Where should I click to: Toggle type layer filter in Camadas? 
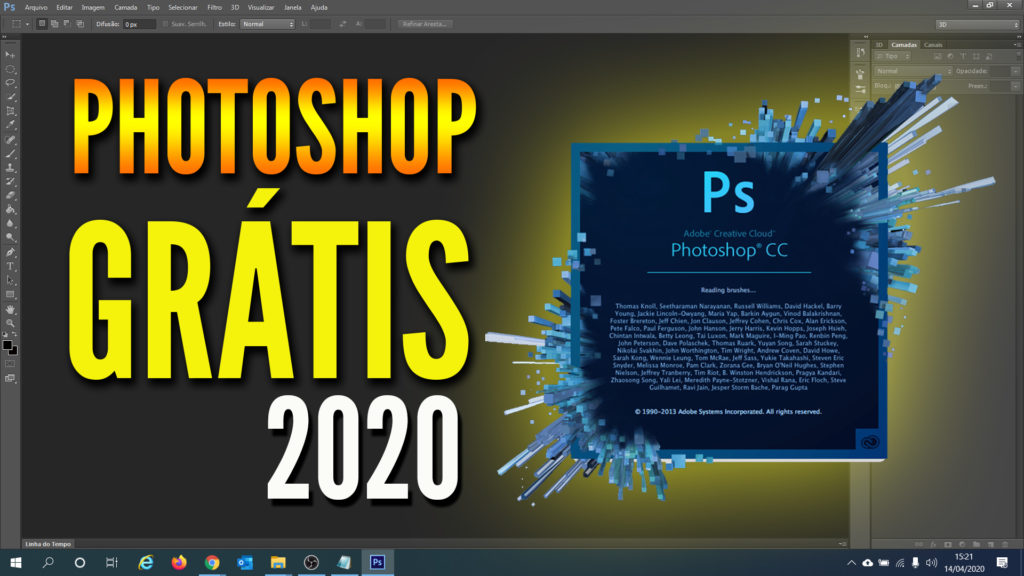click(963, 57)
